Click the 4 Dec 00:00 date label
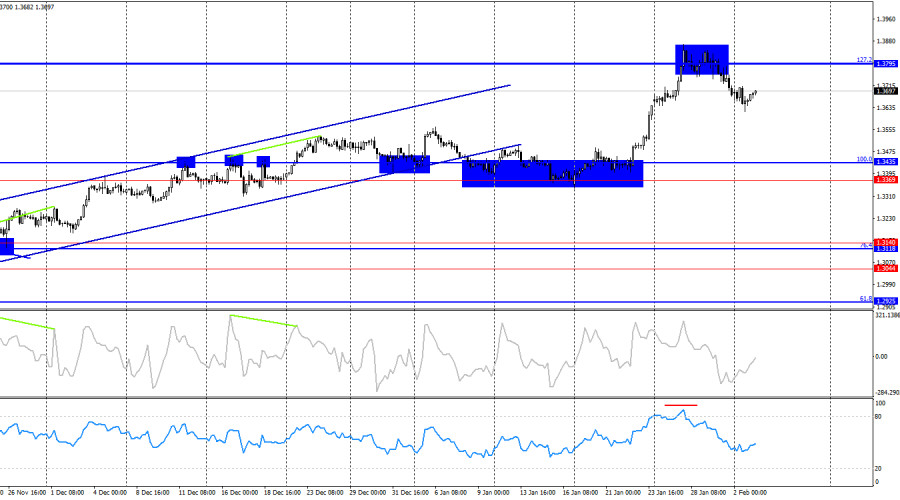Viewport: 900px width, 500px height. [x=110, y=493]
